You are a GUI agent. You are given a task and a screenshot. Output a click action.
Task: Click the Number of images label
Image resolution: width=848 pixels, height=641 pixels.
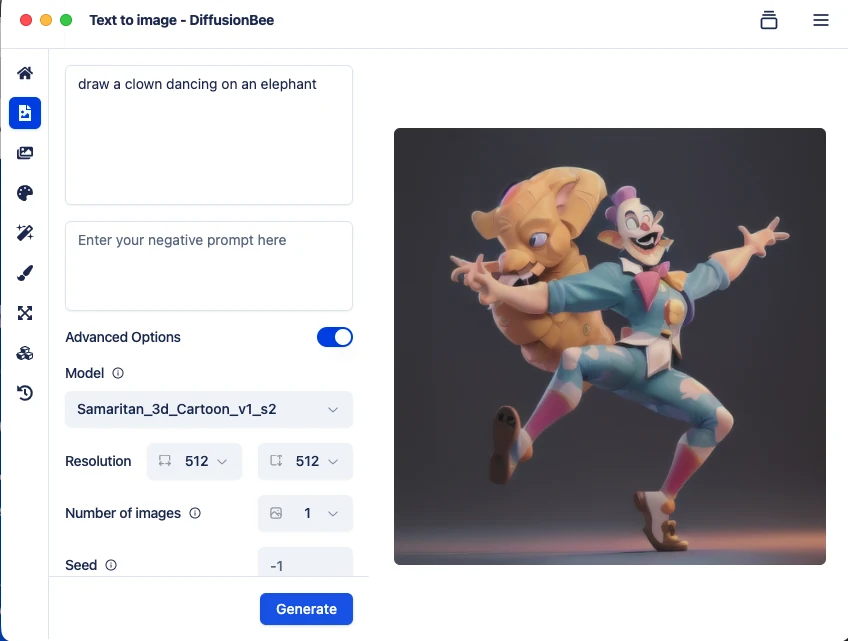point(123,513)
